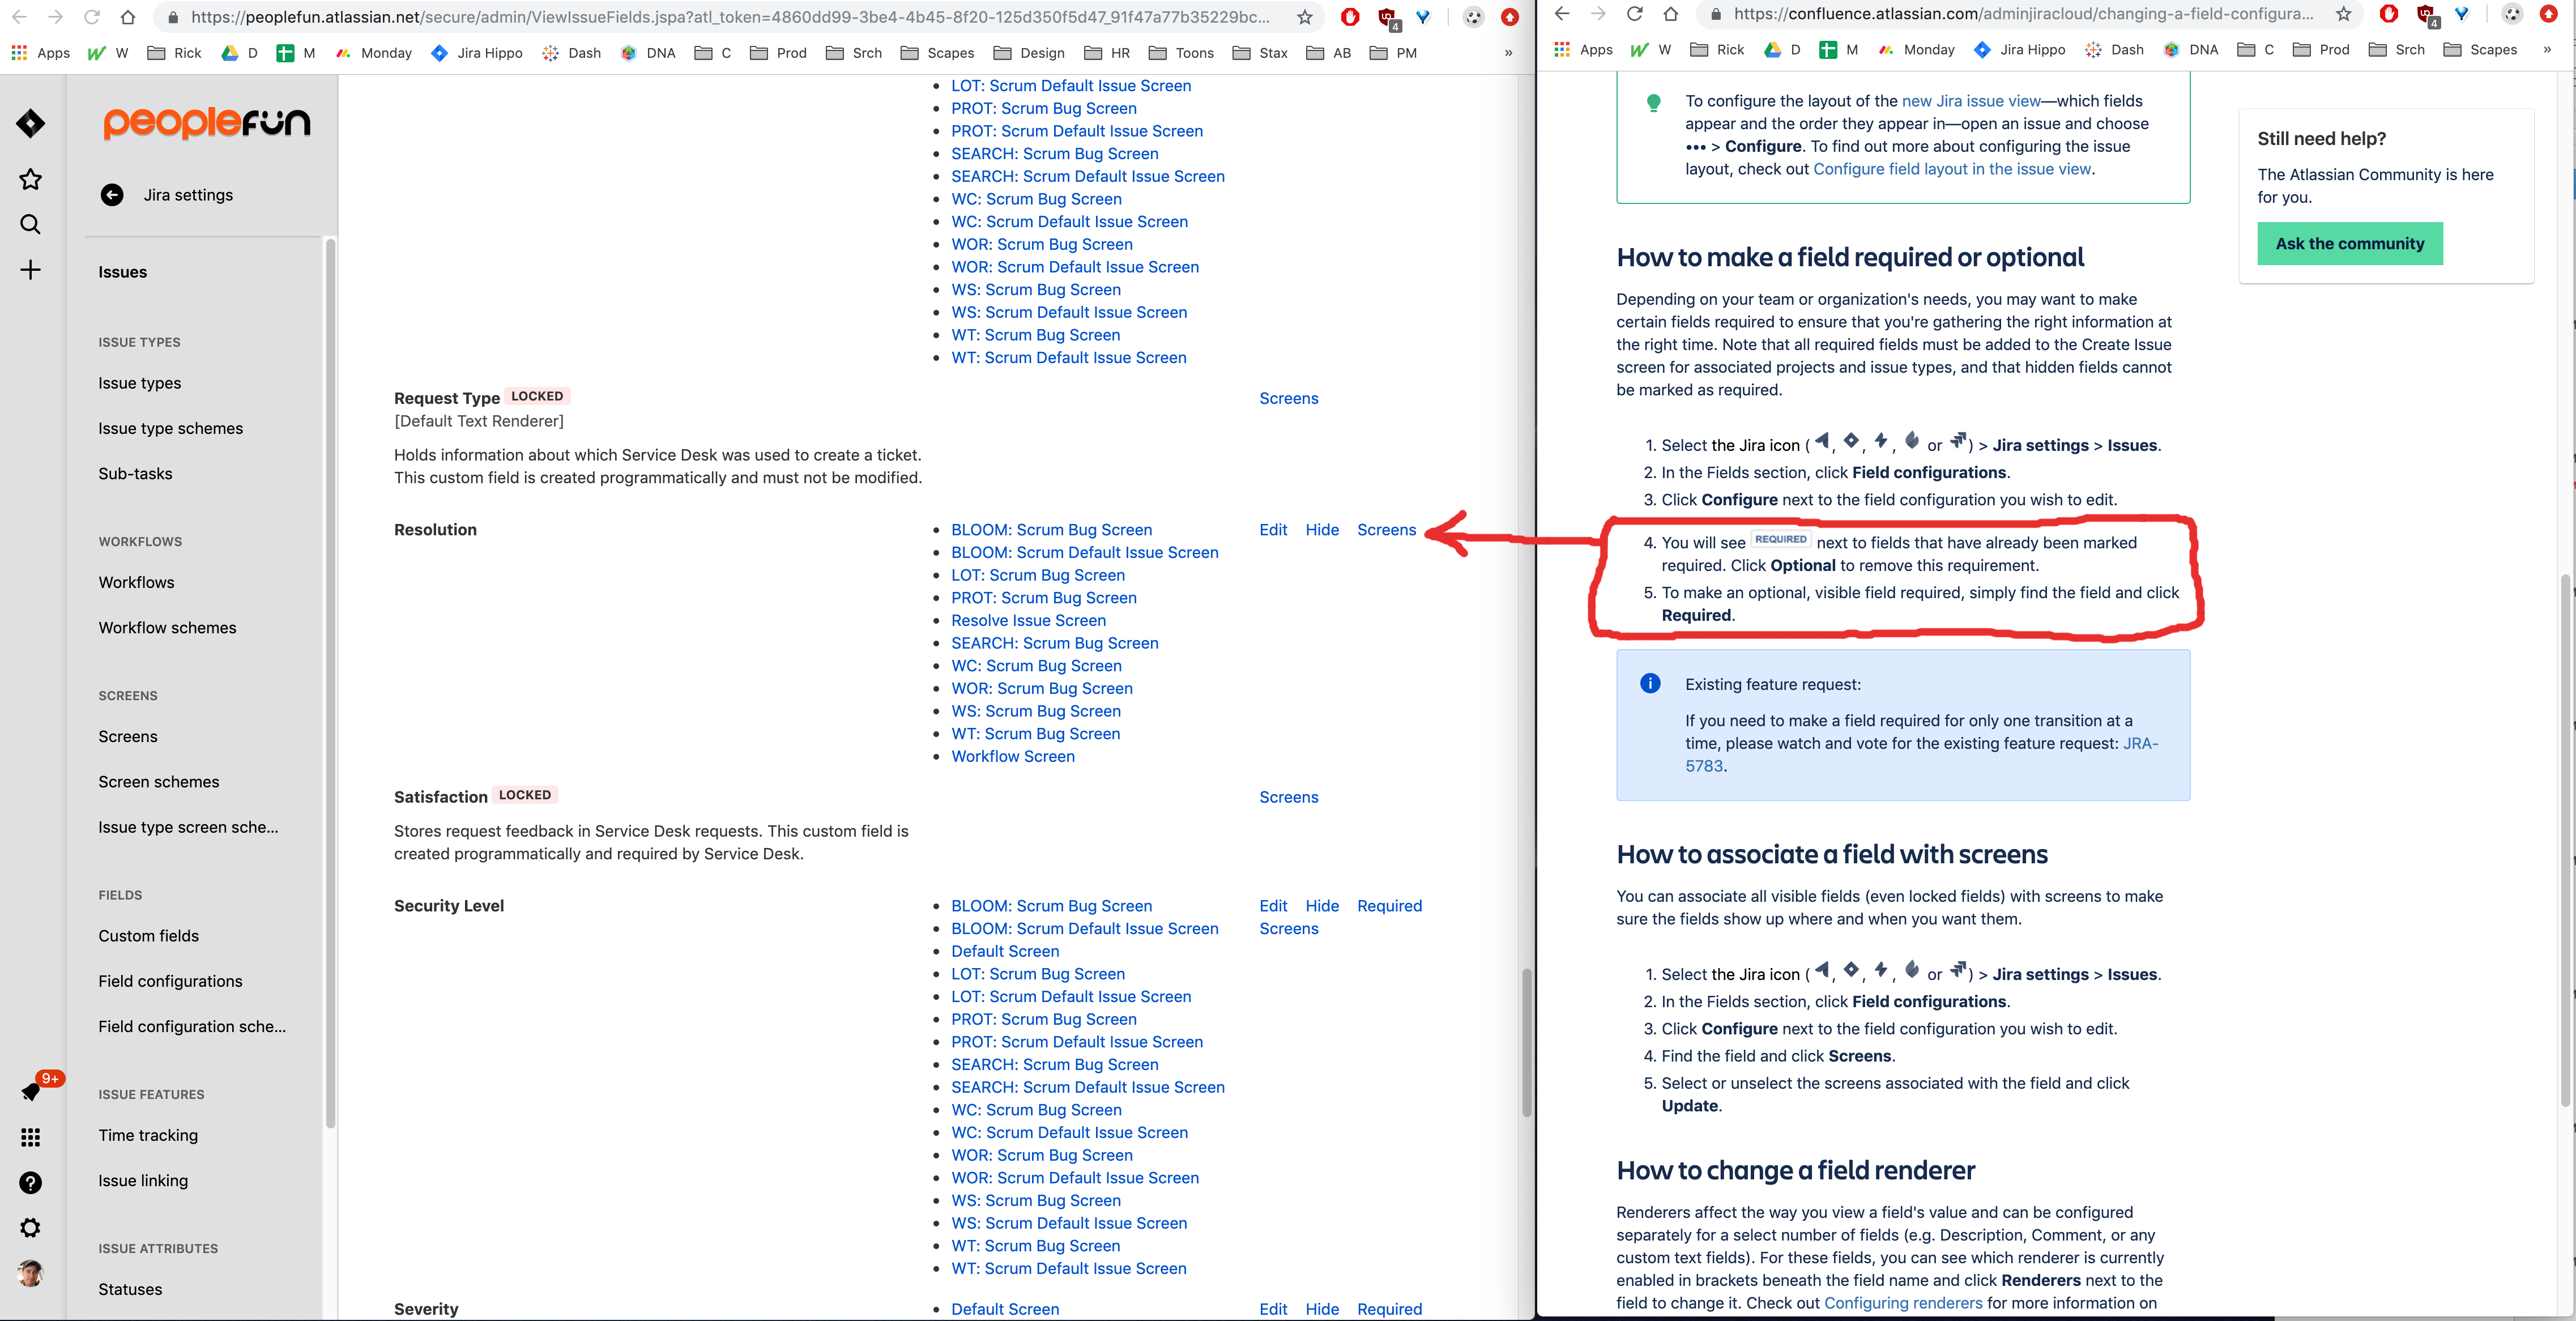Expand bookmarks overflow chevron in left browser
The height and width of the screenshot is (1321, 2576).
(1508, 53)
